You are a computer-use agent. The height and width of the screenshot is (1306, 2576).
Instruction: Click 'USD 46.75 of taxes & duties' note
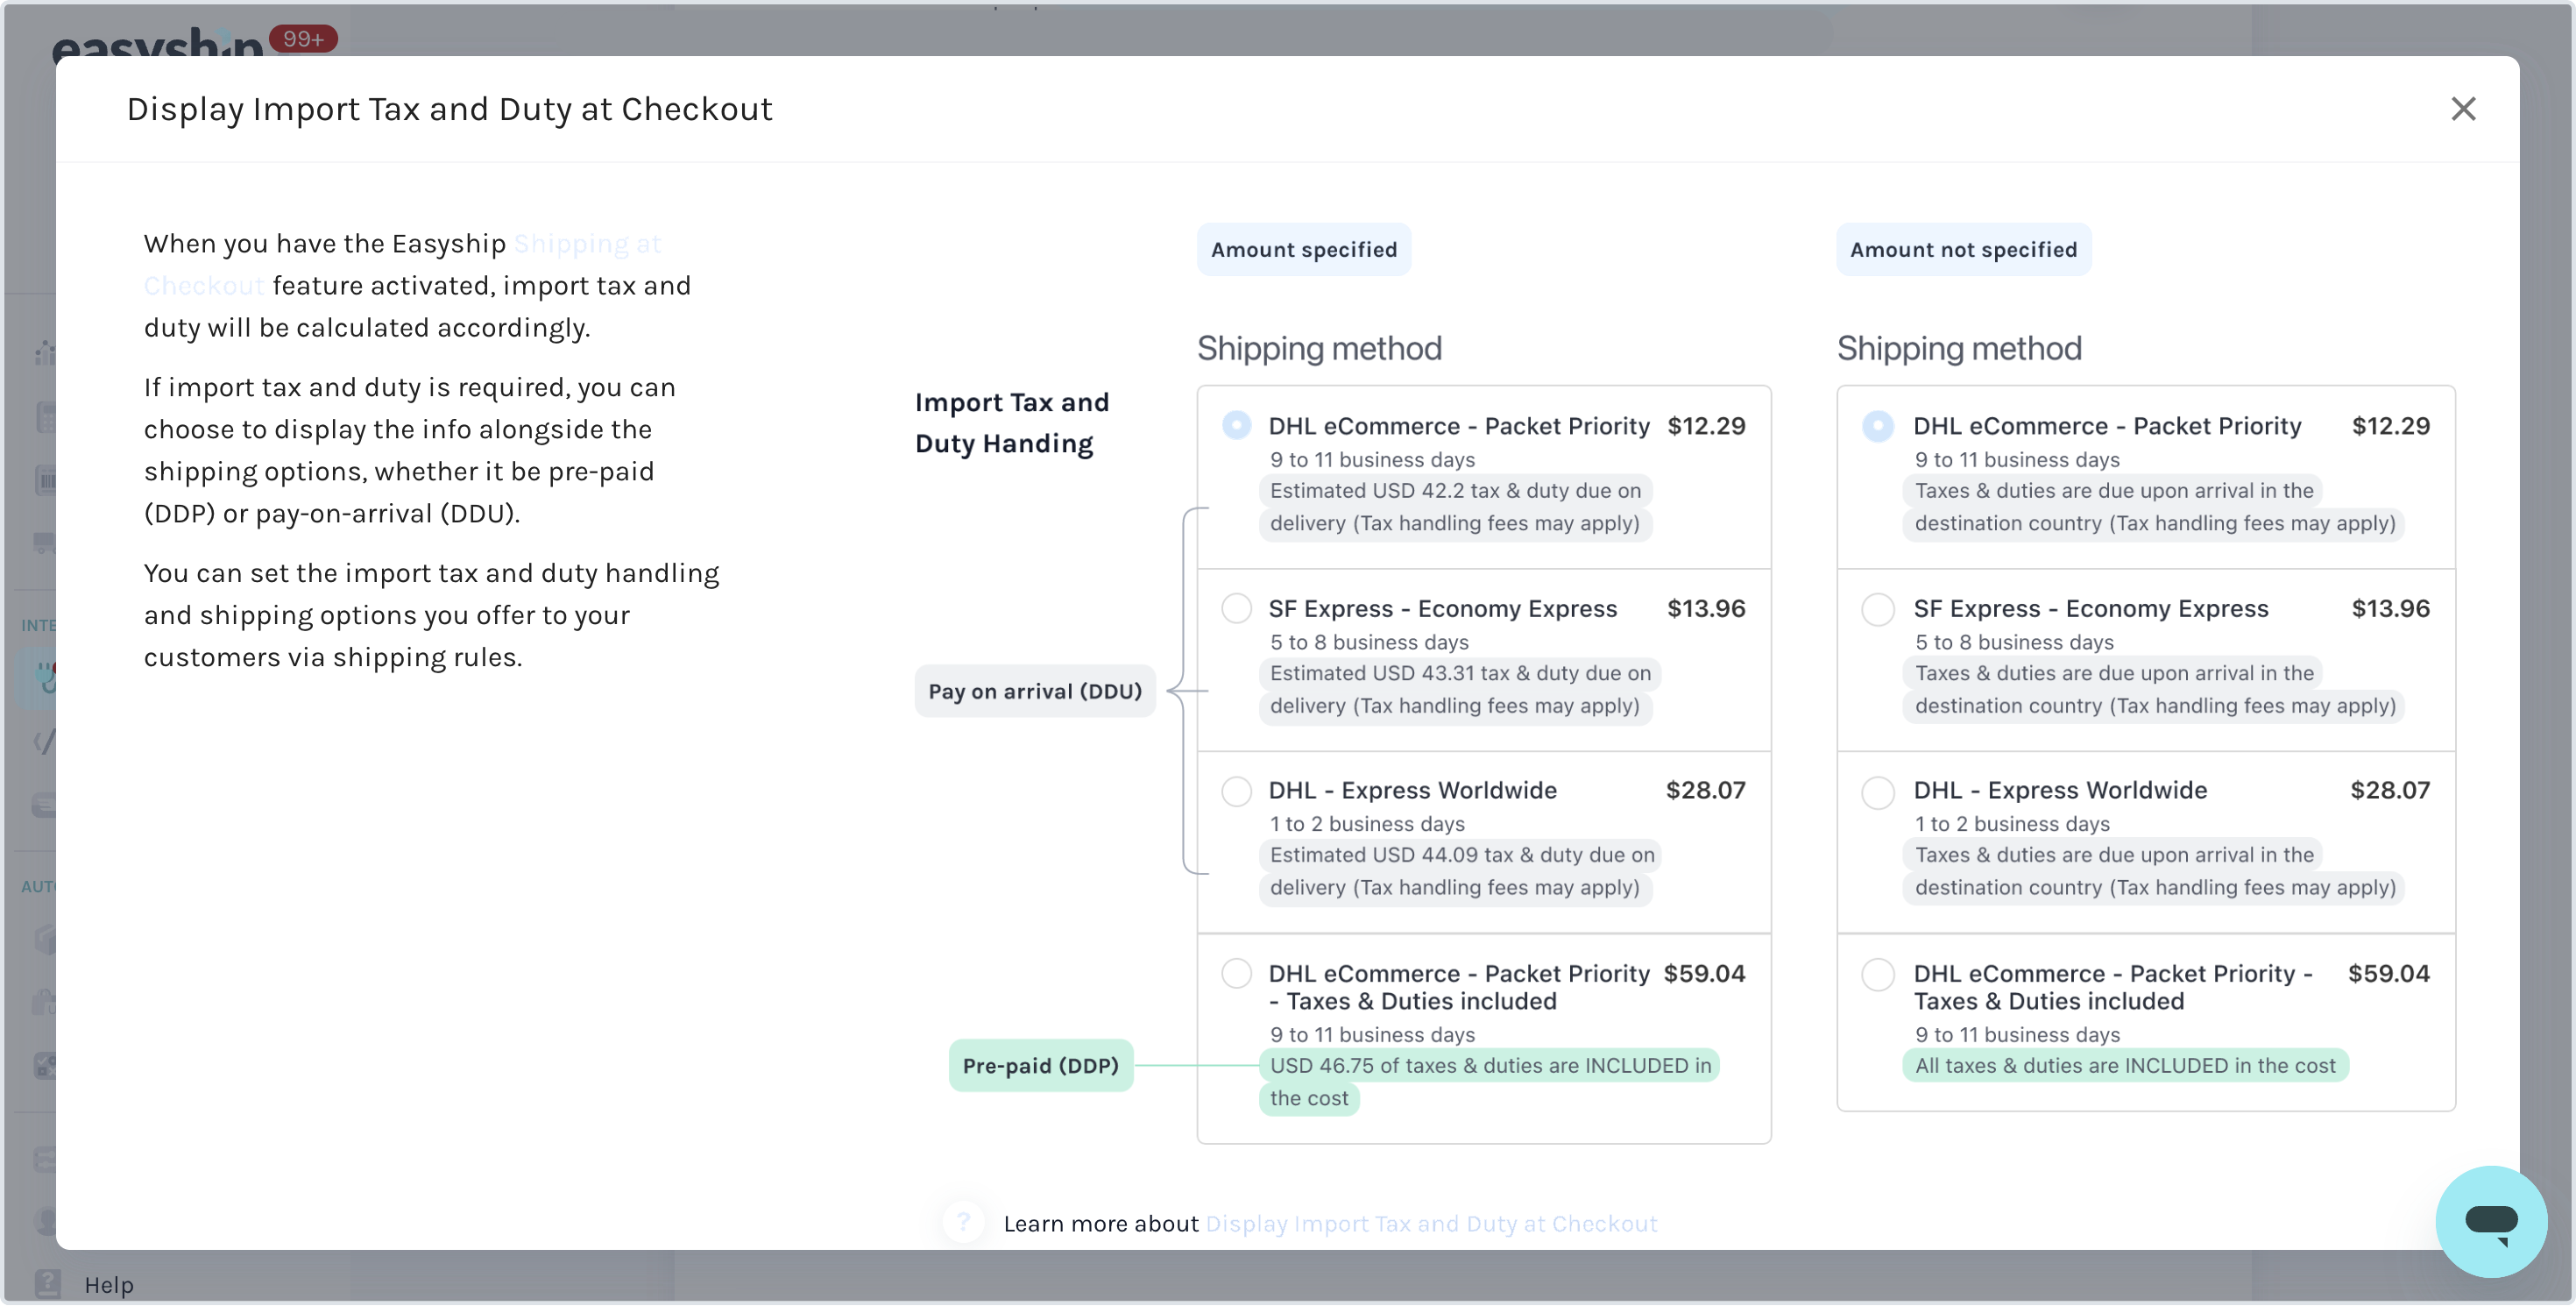pos(1489,1082)
